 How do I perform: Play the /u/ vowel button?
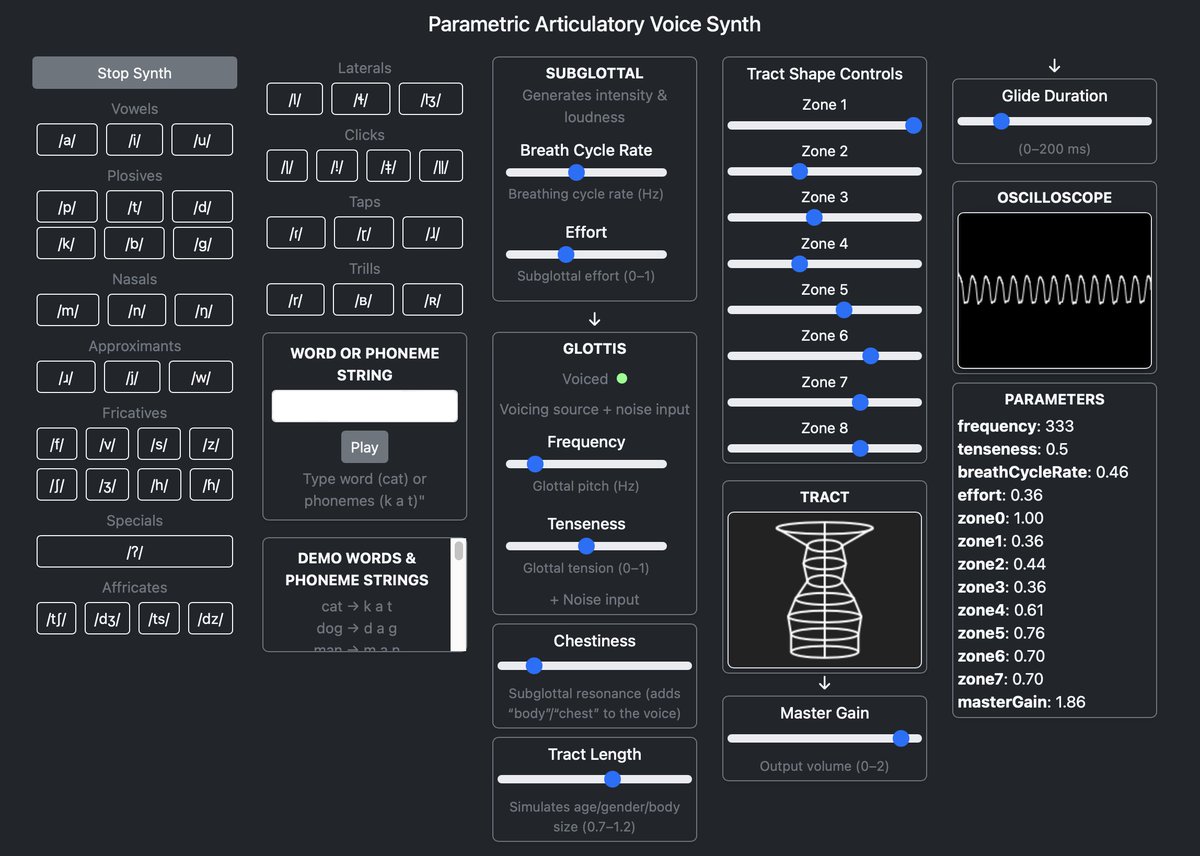coord(202,140)
